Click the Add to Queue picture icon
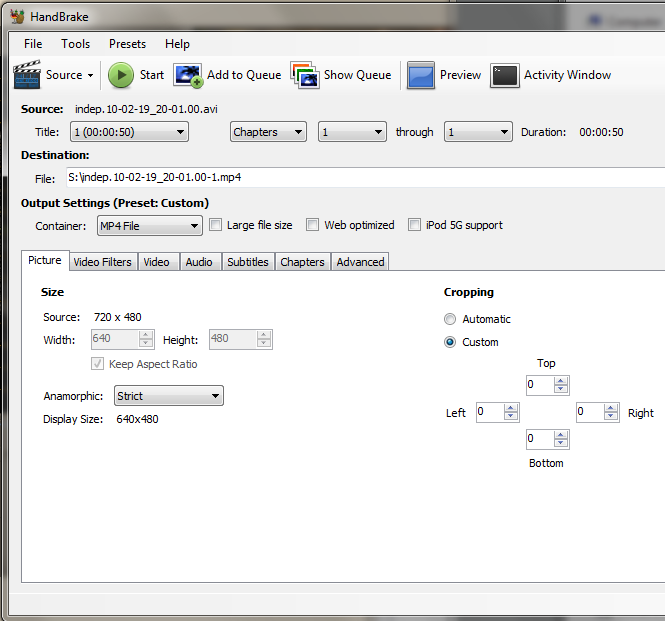665x621 pixels. pos(188,76)
